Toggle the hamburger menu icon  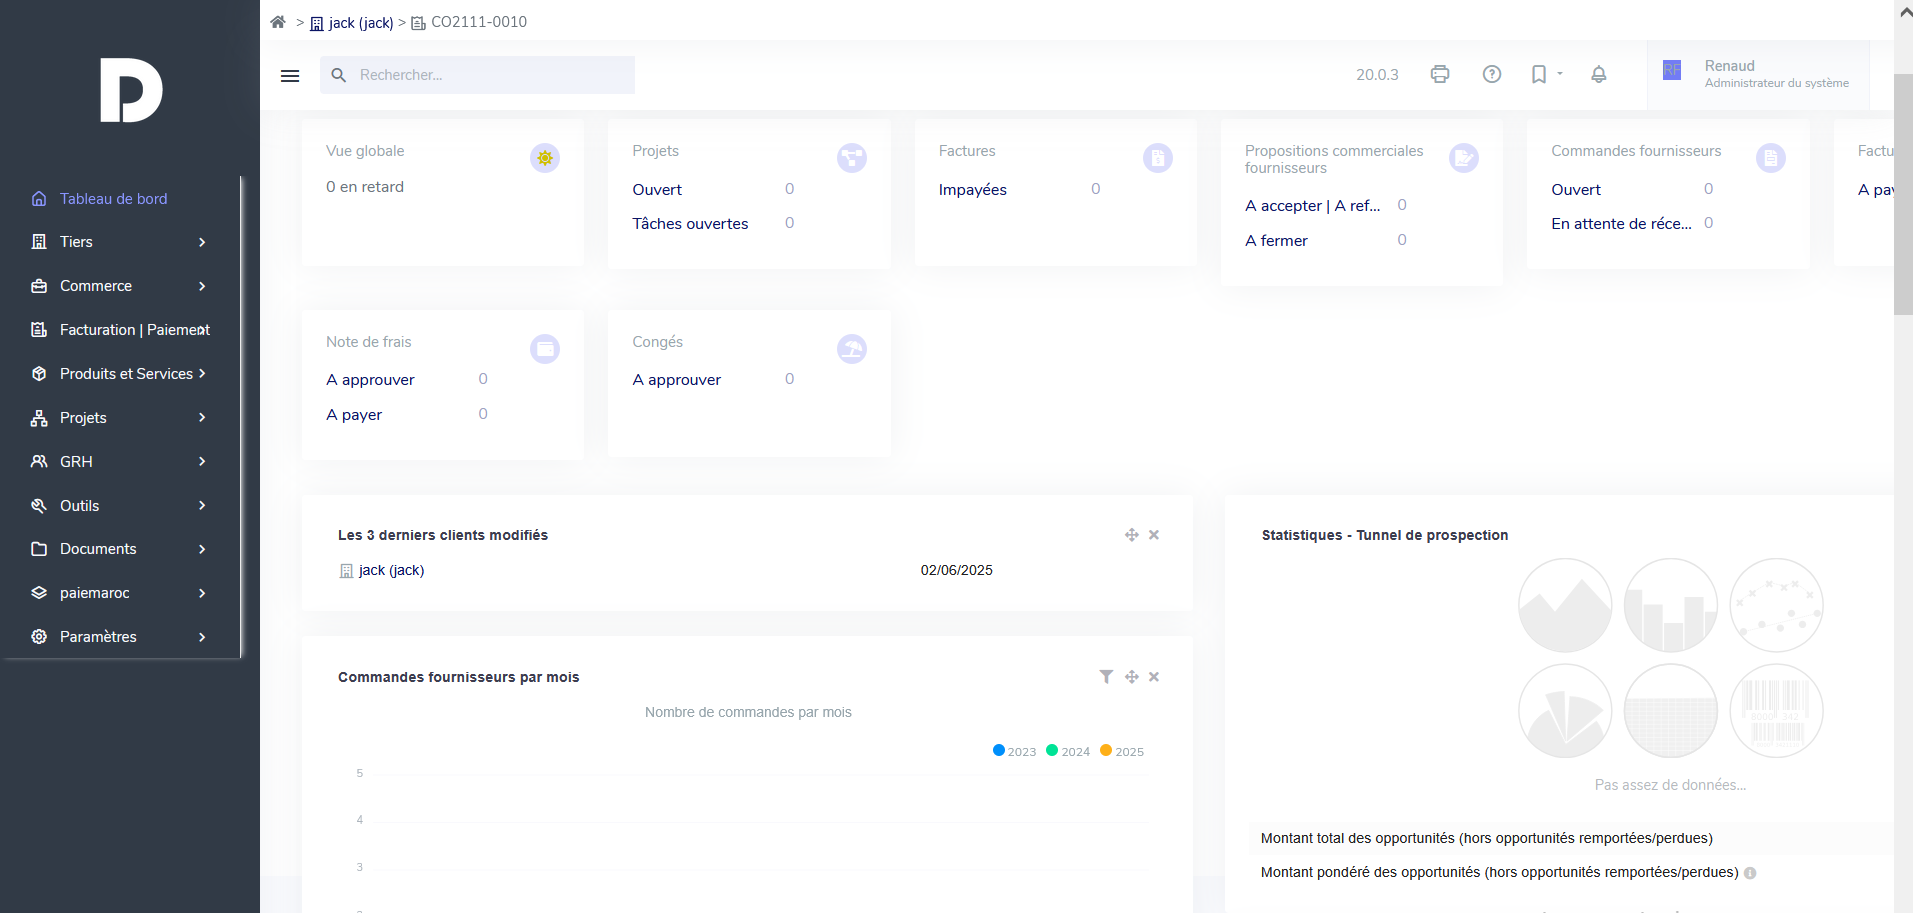(x=290, y=75)
